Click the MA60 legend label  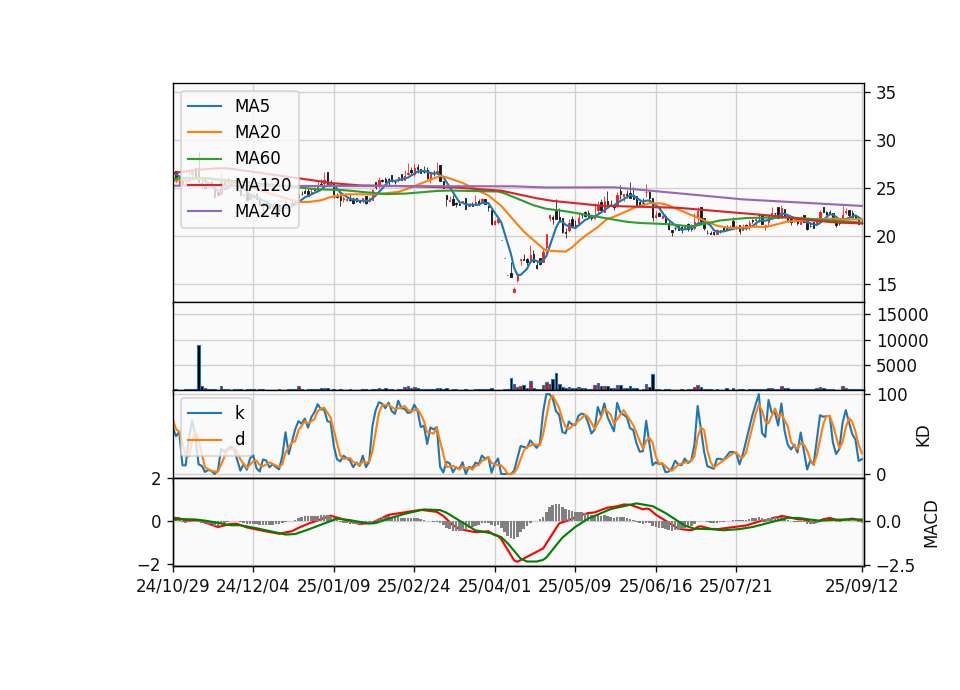pyautogui.click(x=257, y=159)
